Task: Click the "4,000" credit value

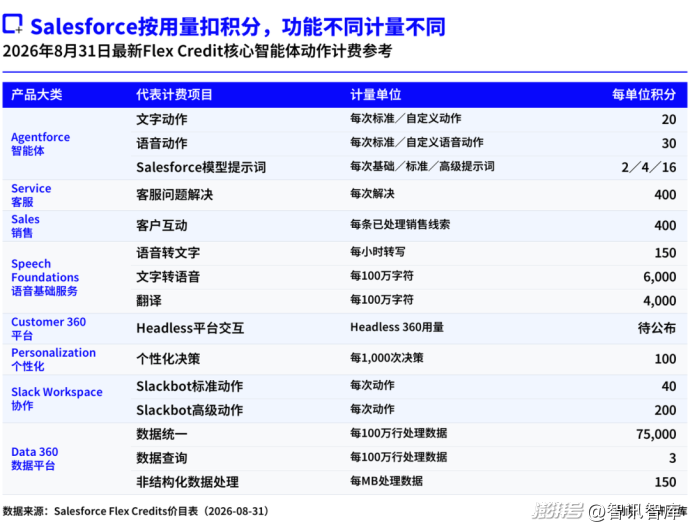Action: click(660, 301)
